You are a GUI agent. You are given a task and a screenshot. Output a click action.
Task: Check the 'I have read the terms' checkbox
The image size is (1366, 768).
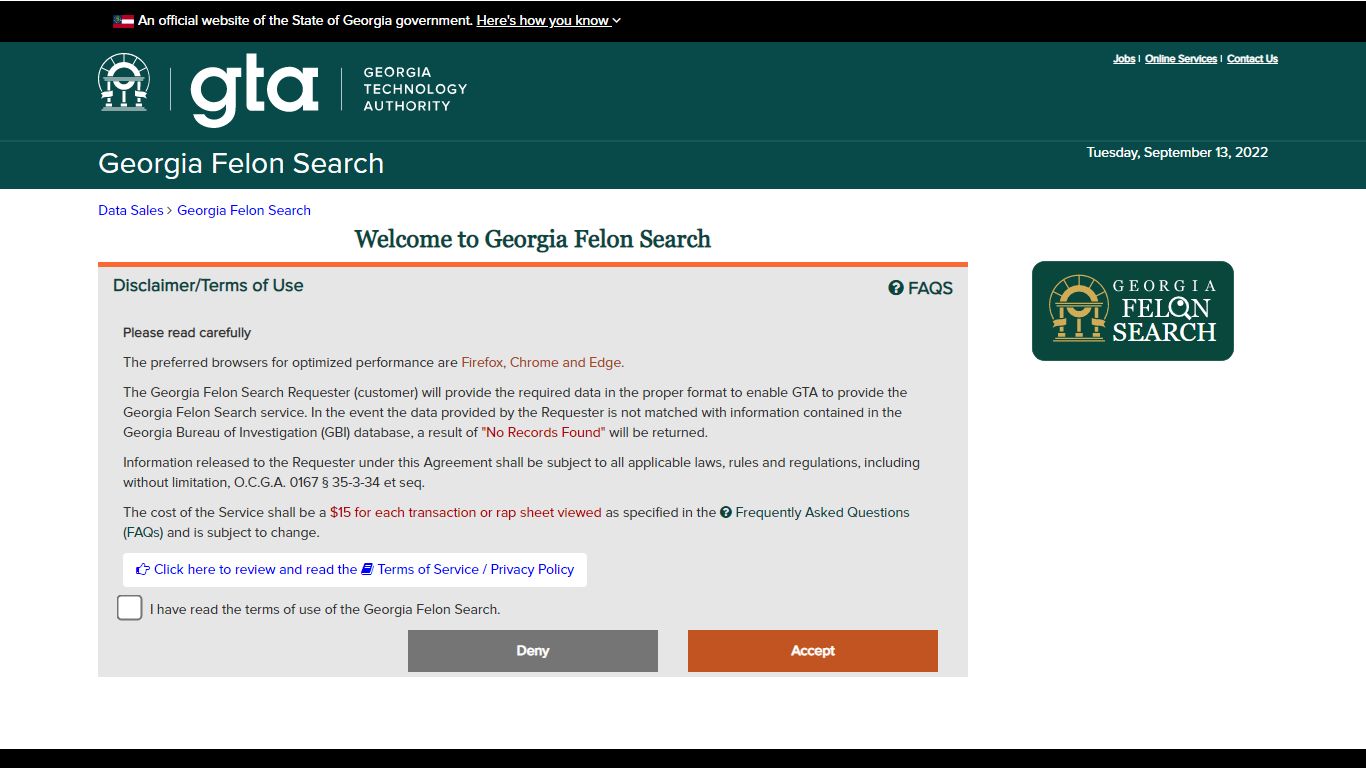130,608
